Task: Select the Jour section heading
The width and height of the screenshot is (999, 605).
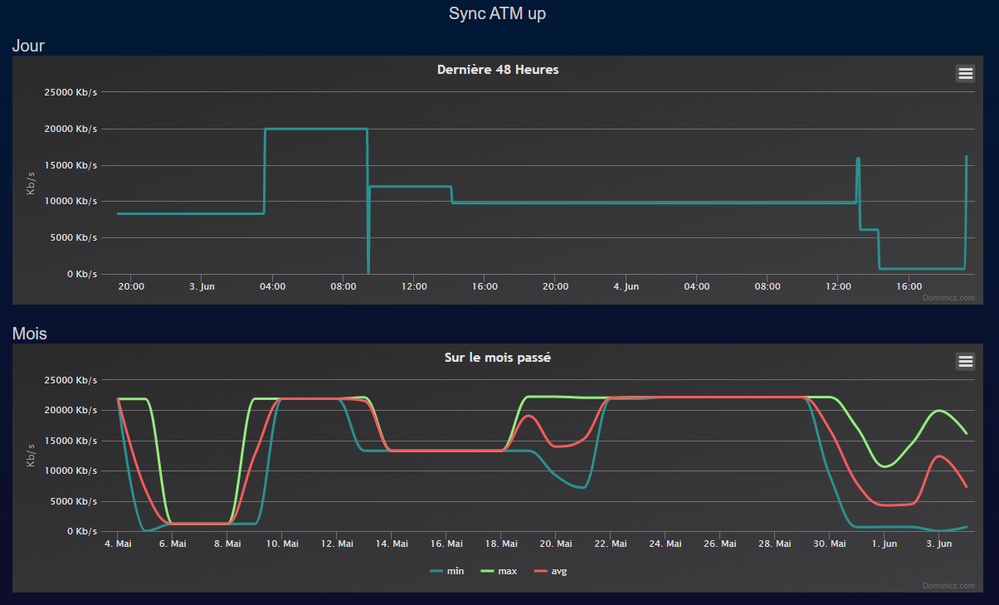Action: 28,46
